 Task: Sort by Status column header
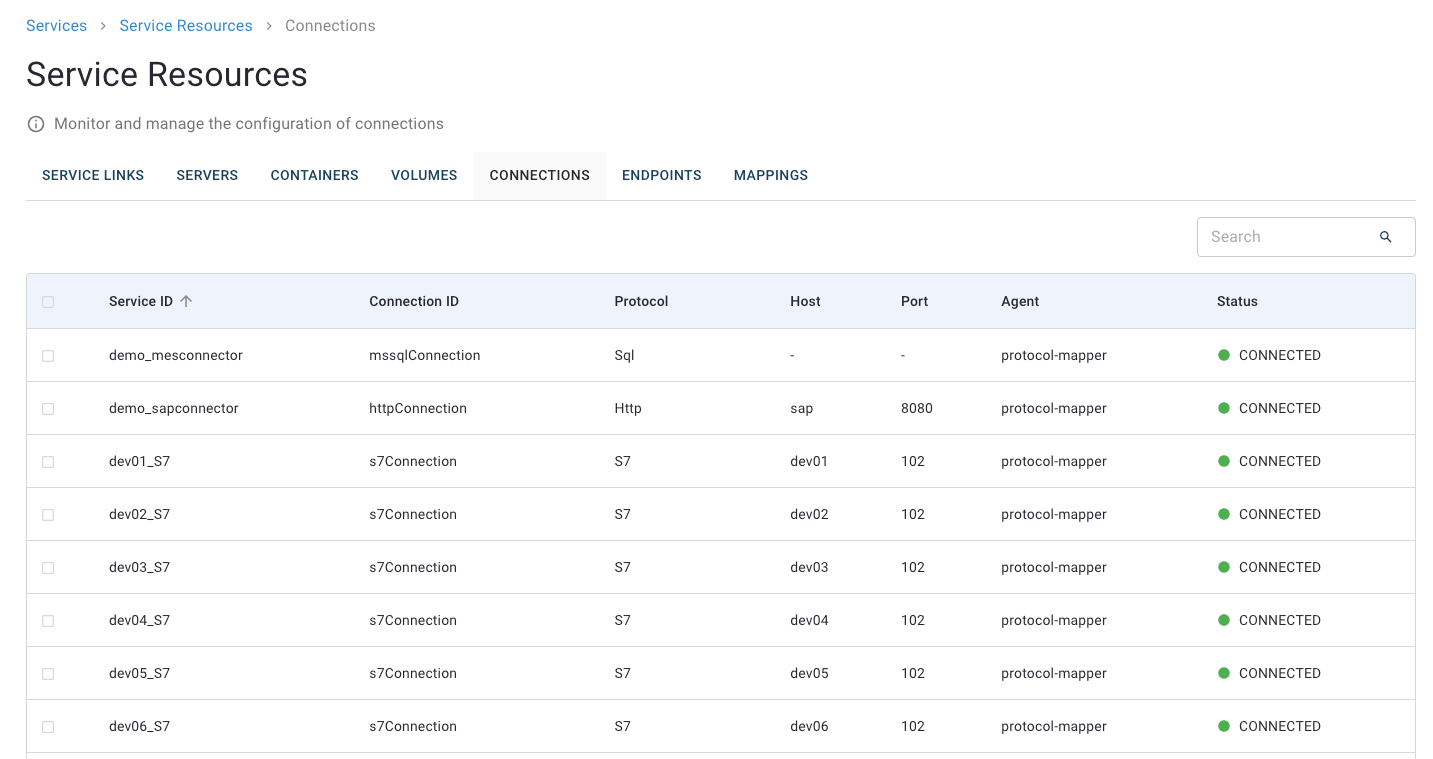[x=1237, y=301]
